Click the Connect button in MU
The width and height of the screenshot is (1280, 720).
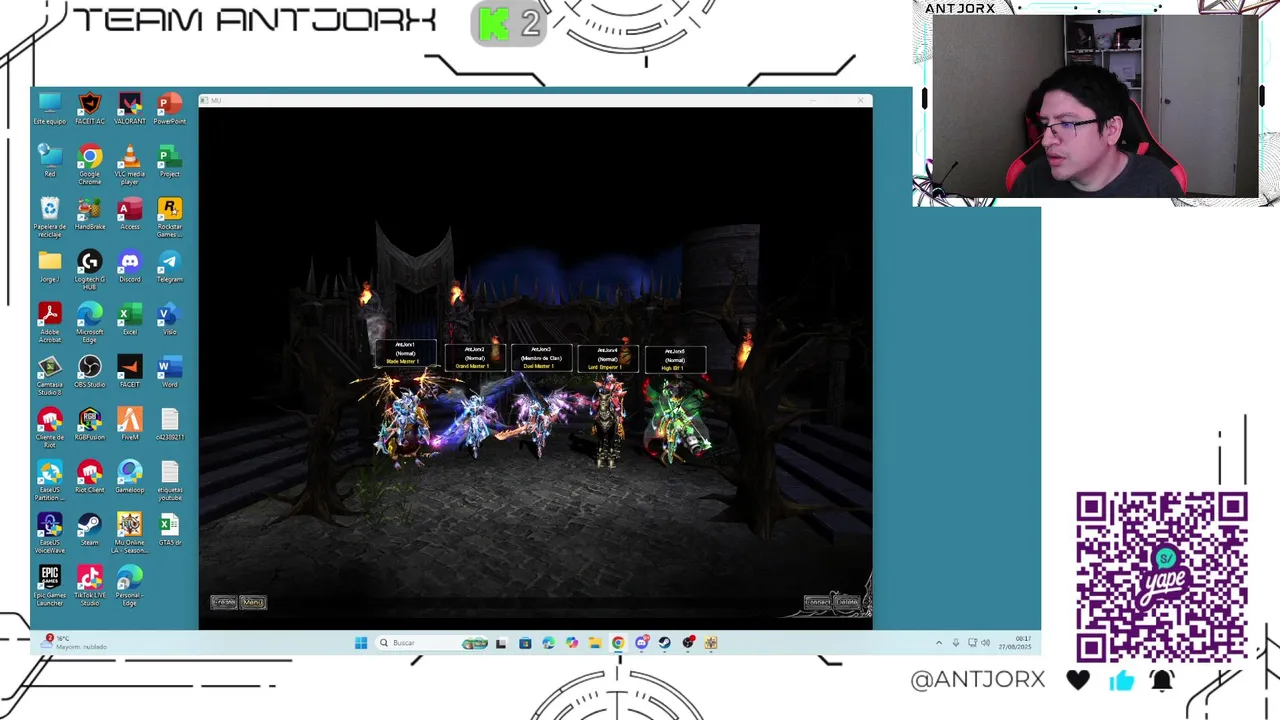(x=818, y=602)
